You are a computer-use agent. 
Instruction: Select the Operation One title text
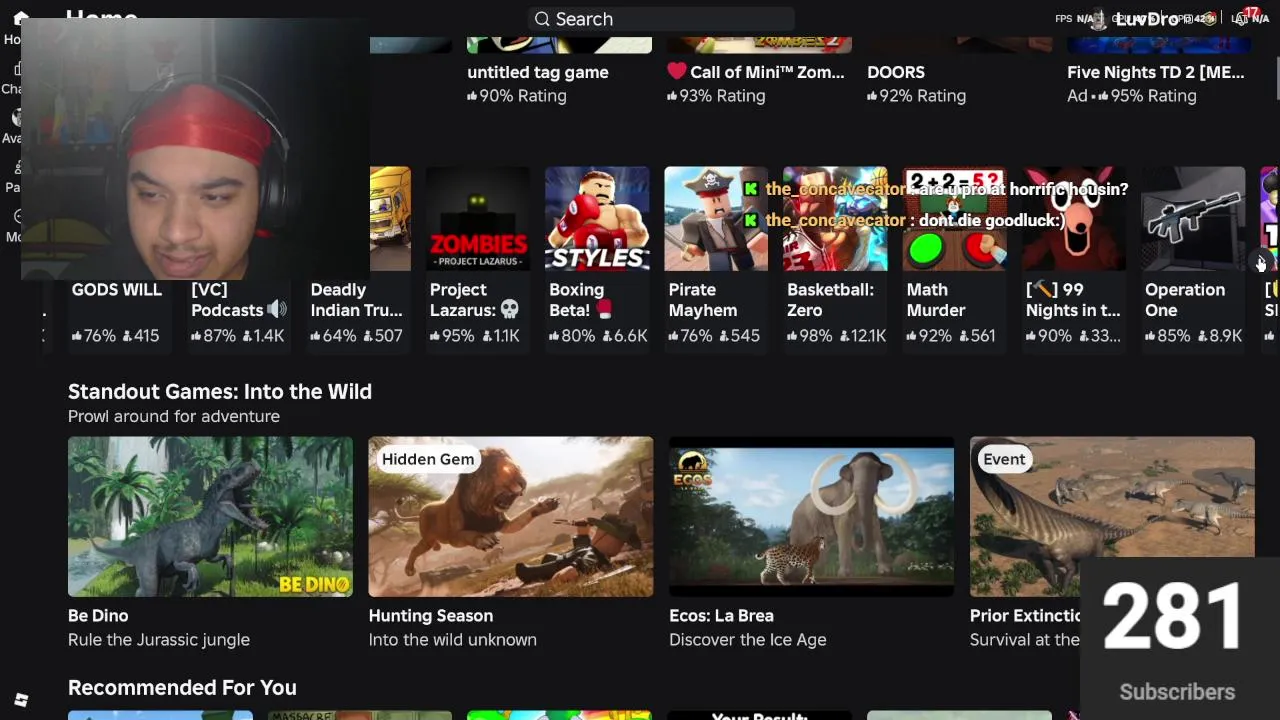pos(1185,300)
